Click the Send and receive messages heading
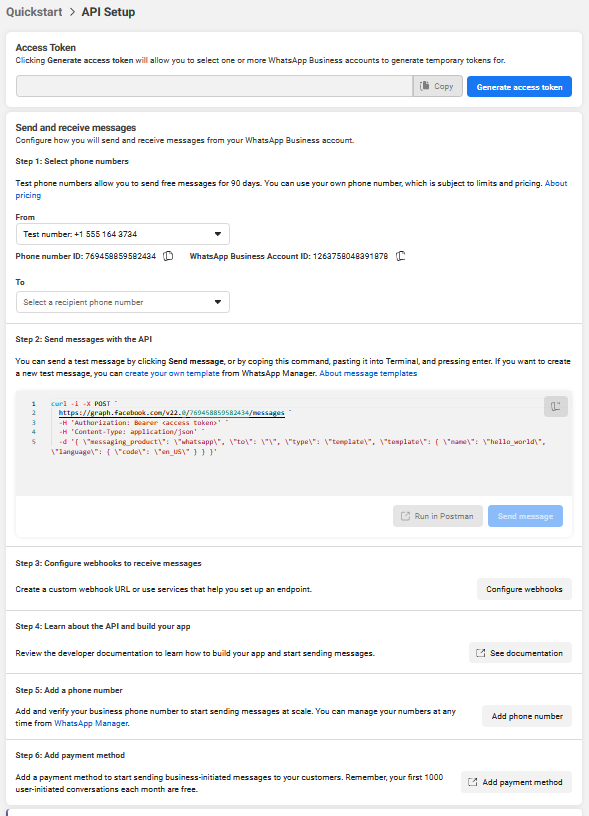Image resolution: width=589 pixels, height=816 pixels. (x=76, y=128)
